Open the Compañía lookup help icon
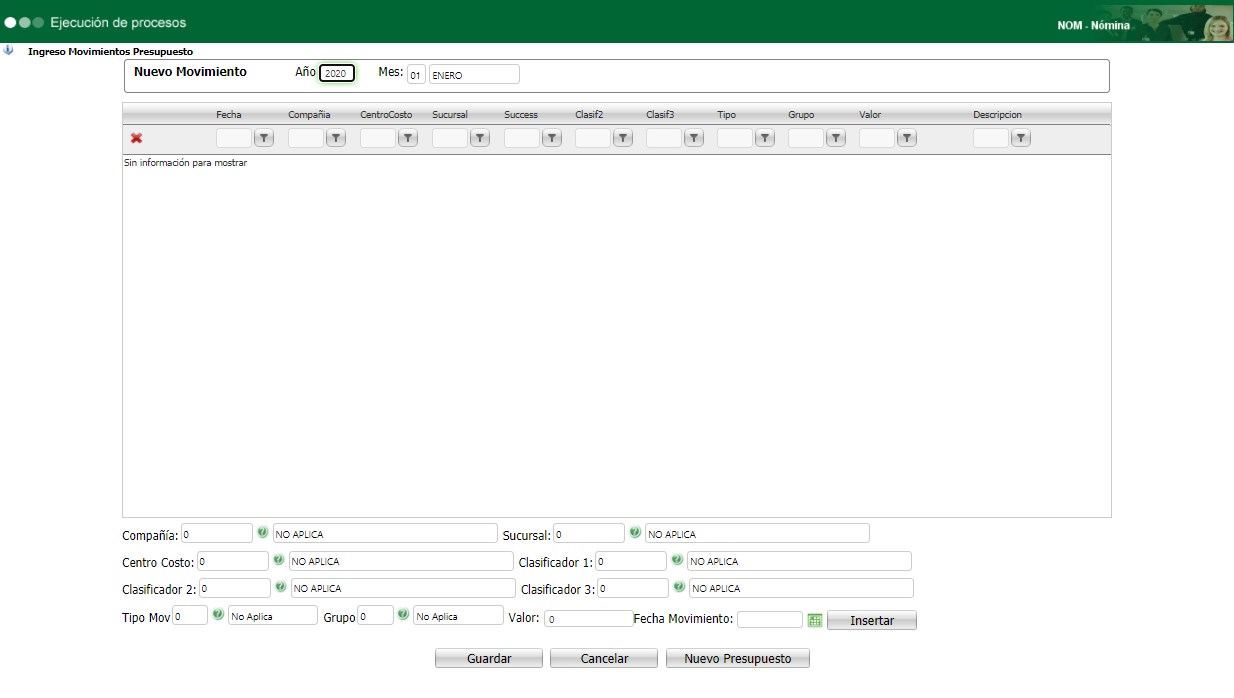This screenshot has height=698, width=1234. (263, 533)
